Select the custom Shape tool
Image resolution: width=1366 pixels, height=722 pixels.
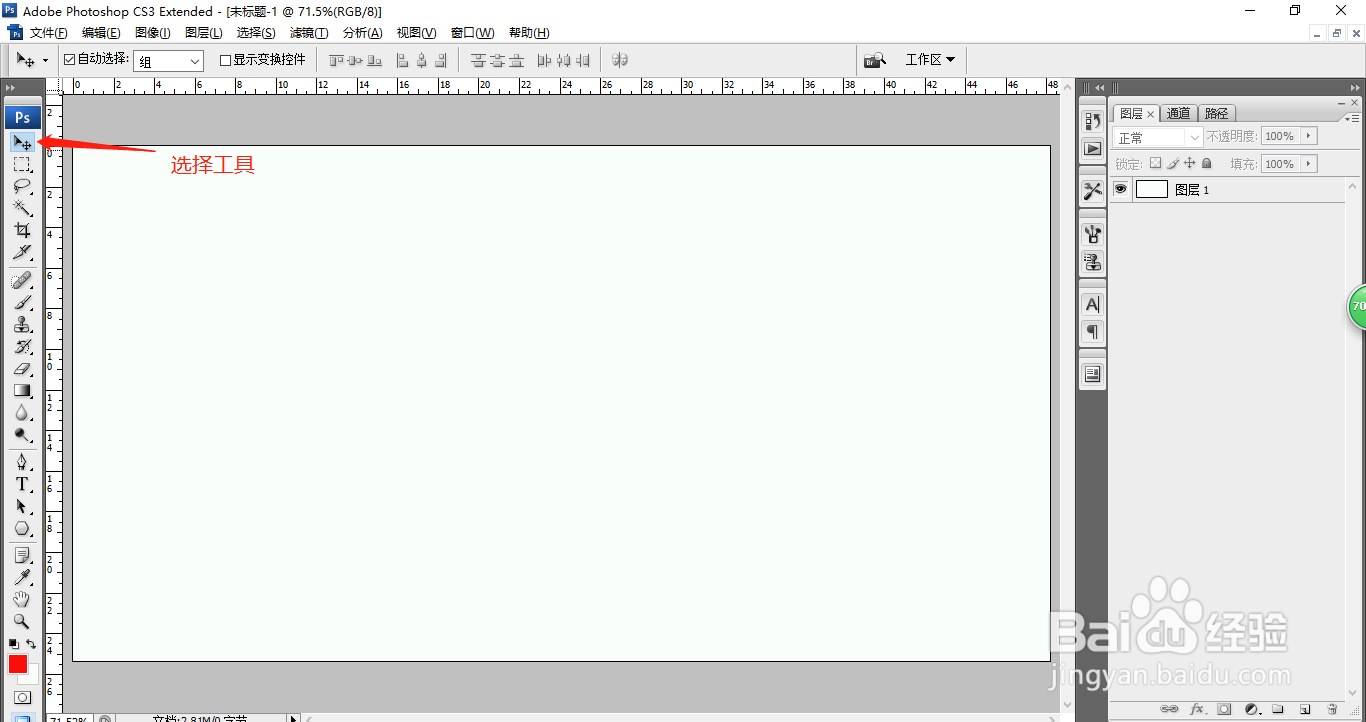point(22,528)
